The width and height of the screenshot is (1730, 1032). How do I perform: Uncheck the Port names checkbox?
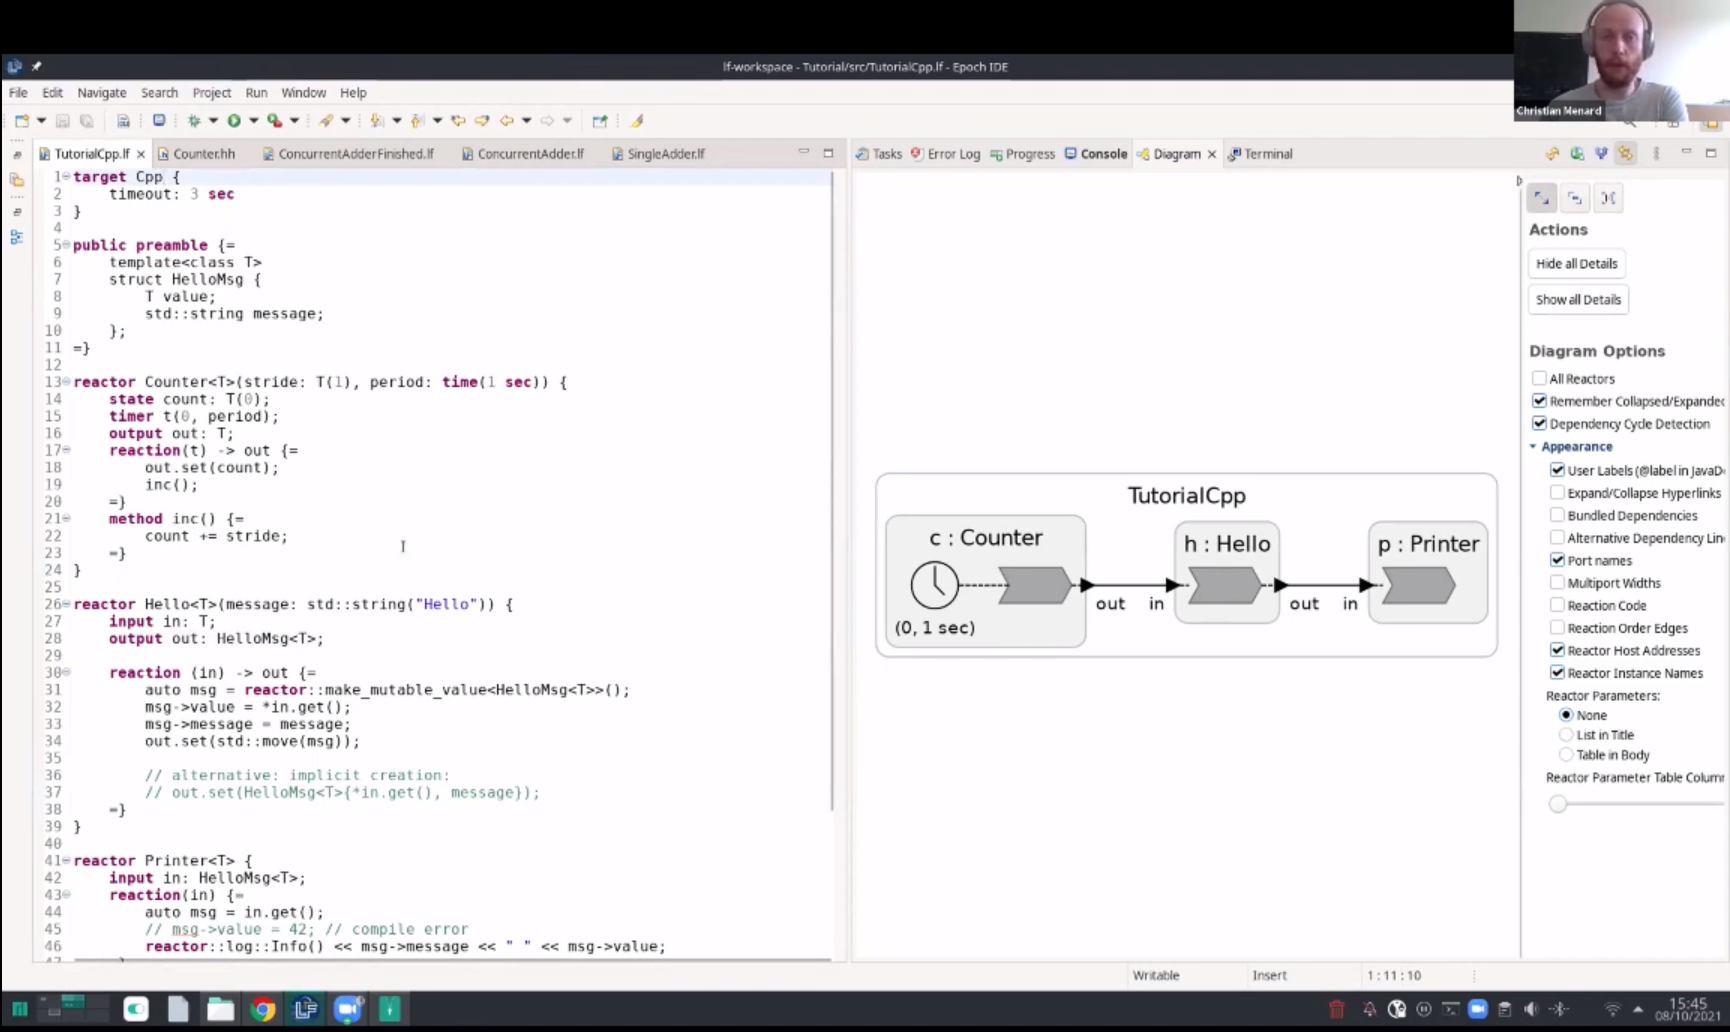1557,560
